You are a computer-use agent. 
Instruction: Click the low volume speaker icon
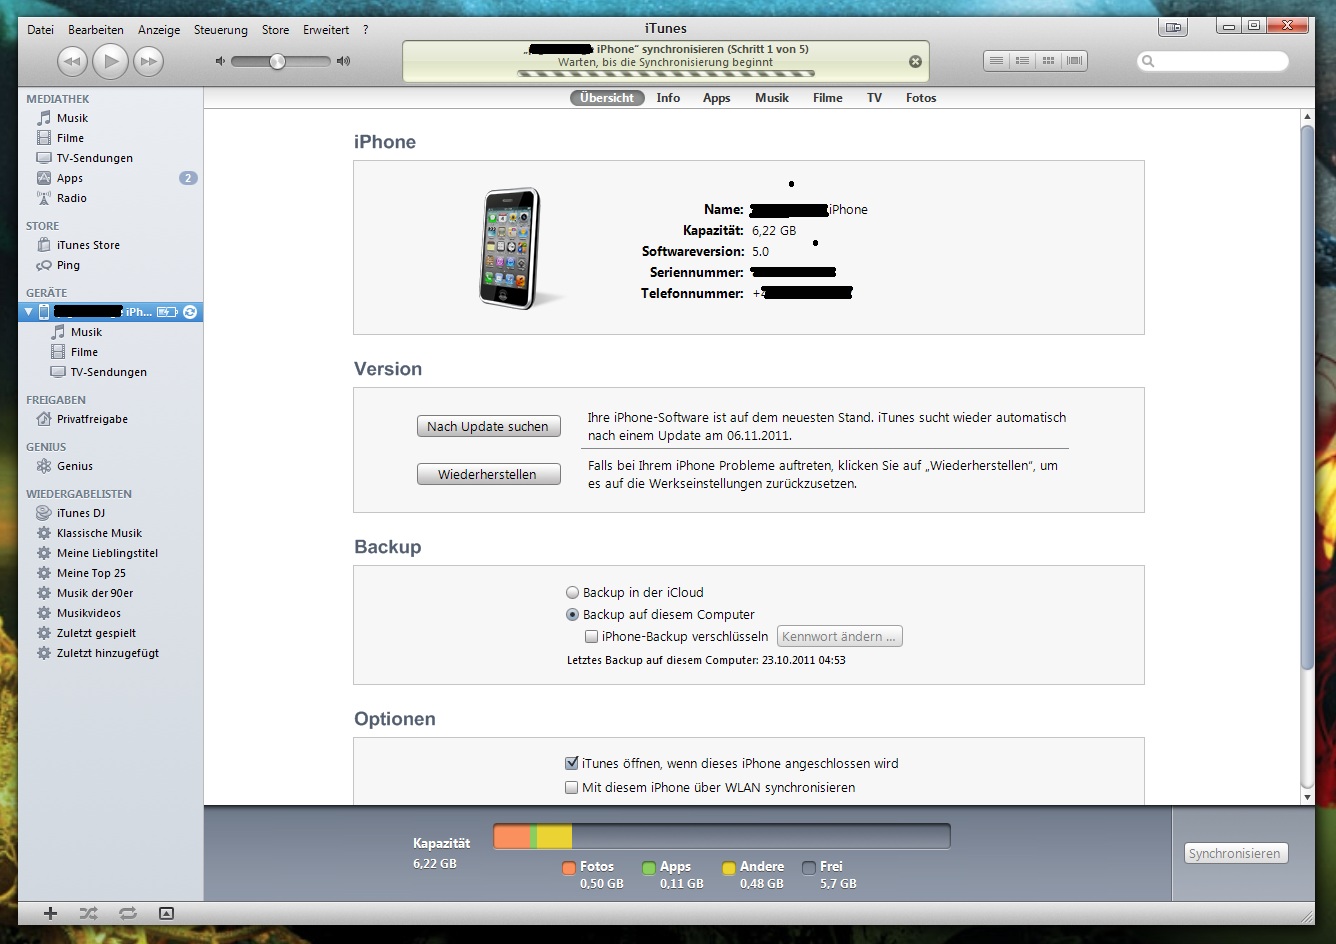point(220,62)
